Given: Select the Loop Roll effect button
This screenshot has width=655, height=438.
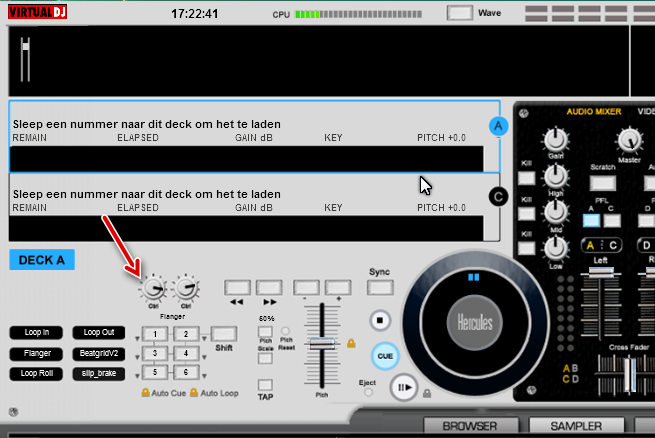Looking at the screenshot, I should click(x=36, y=373).
